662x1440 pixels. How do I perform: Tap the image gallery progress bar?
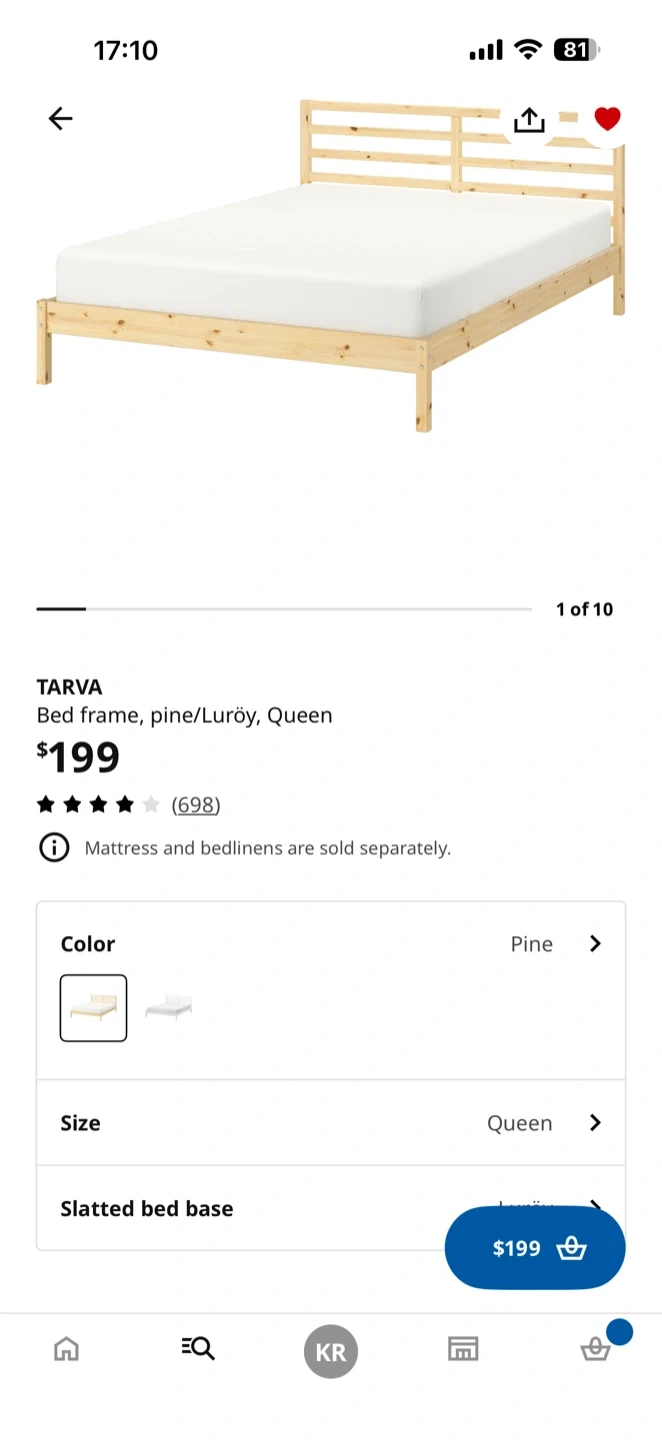pyautogui.click(x=284, y=609)
